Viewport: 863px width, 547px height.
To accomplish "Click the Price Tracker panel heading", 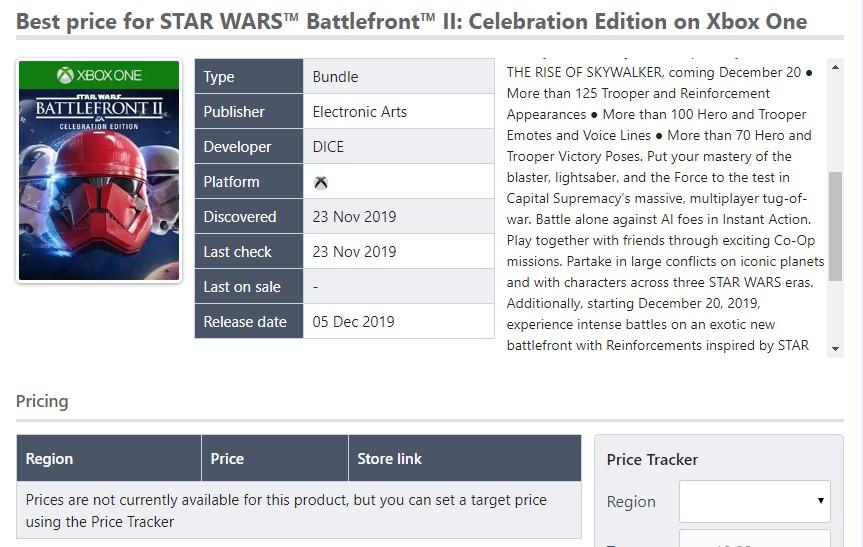I will (652, 460).
